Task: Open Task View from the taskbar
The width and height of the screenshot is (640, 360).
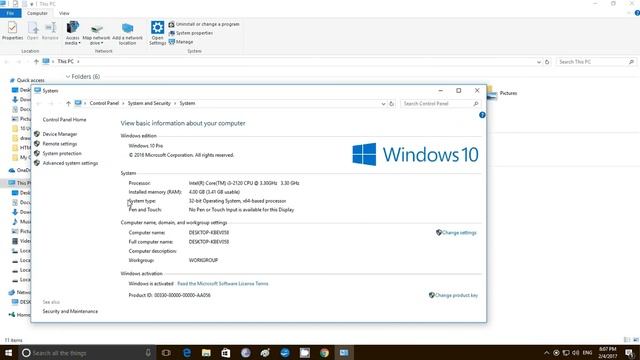Action: coord(166,353)
